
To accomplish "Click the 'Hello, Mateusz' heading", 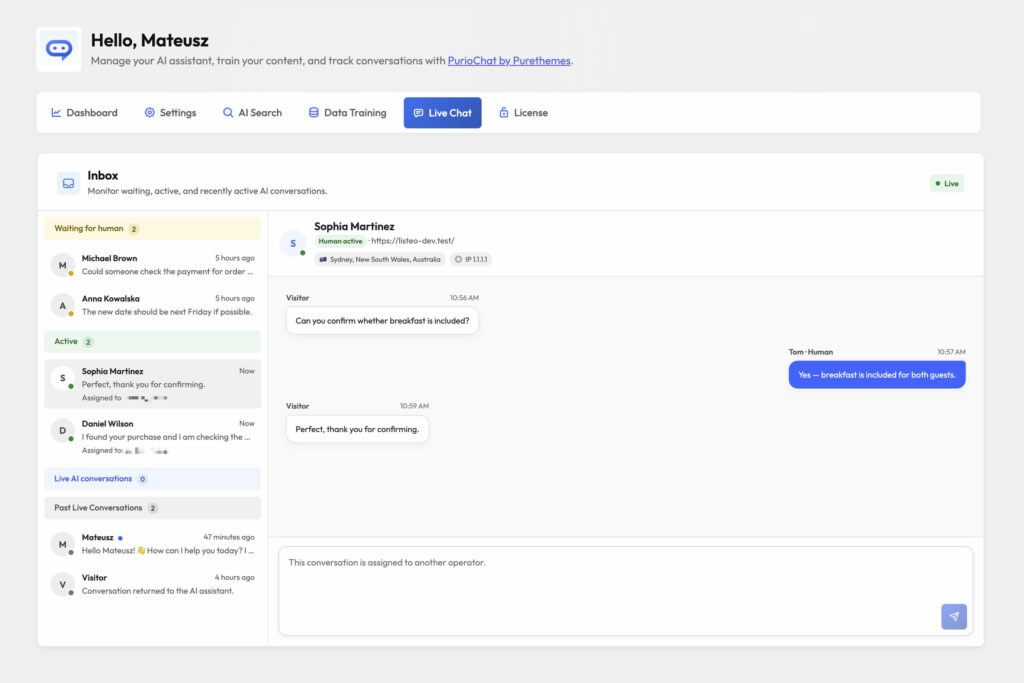I will [150, 40].
